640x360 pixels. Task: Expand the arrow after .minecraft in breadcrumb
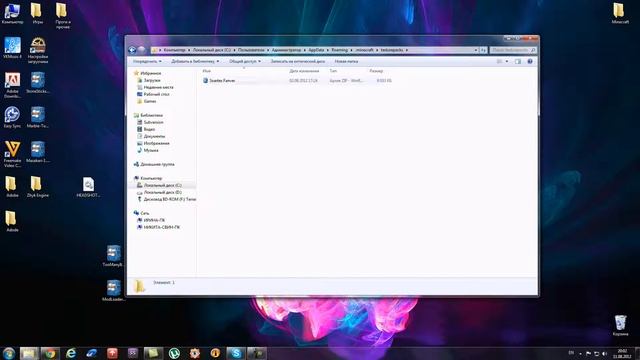pyautogui.click(x=377, y=50)
